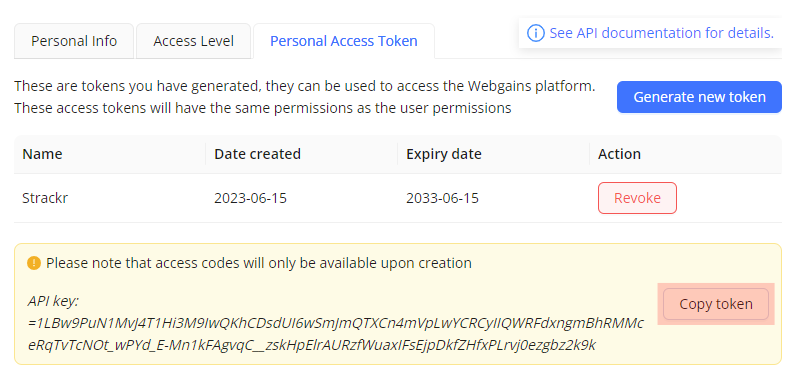Click the orange warning icon in notice

pos(34,263)
